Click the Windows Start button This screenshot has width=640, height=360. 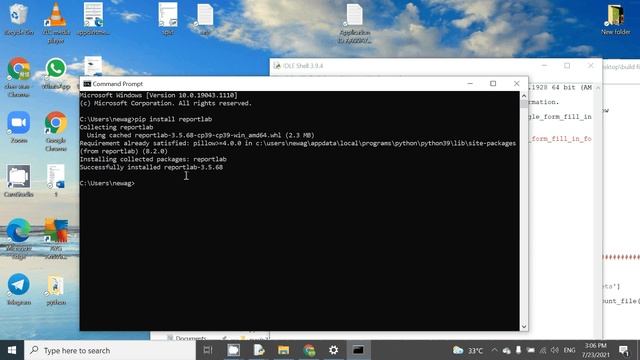12,350
